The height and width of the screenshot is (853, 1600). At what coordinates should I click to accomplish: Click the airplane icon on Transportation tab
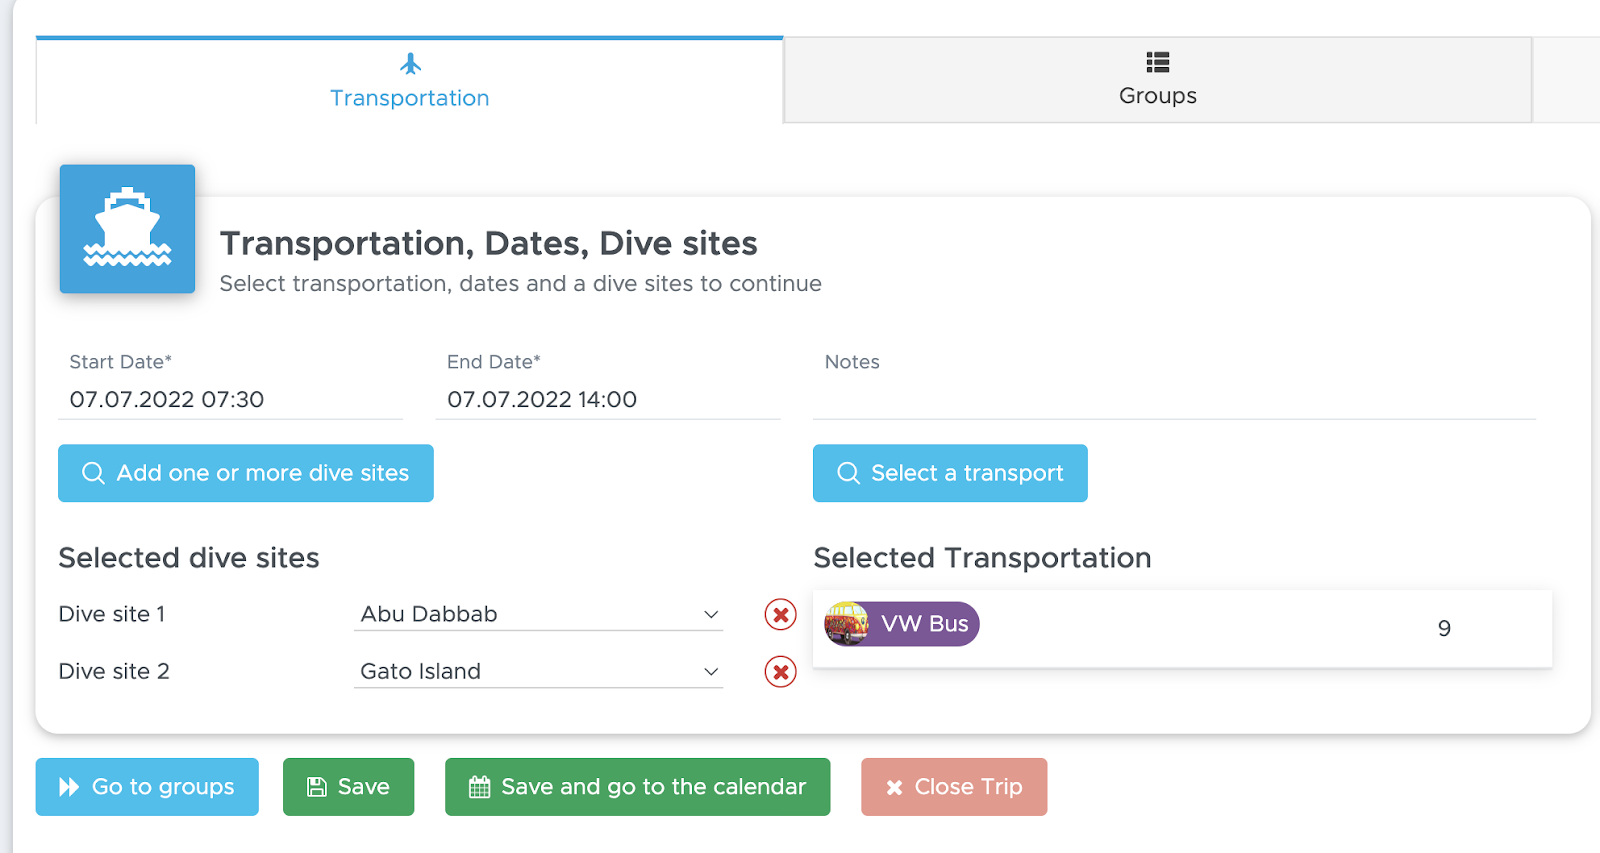[410, 64]
